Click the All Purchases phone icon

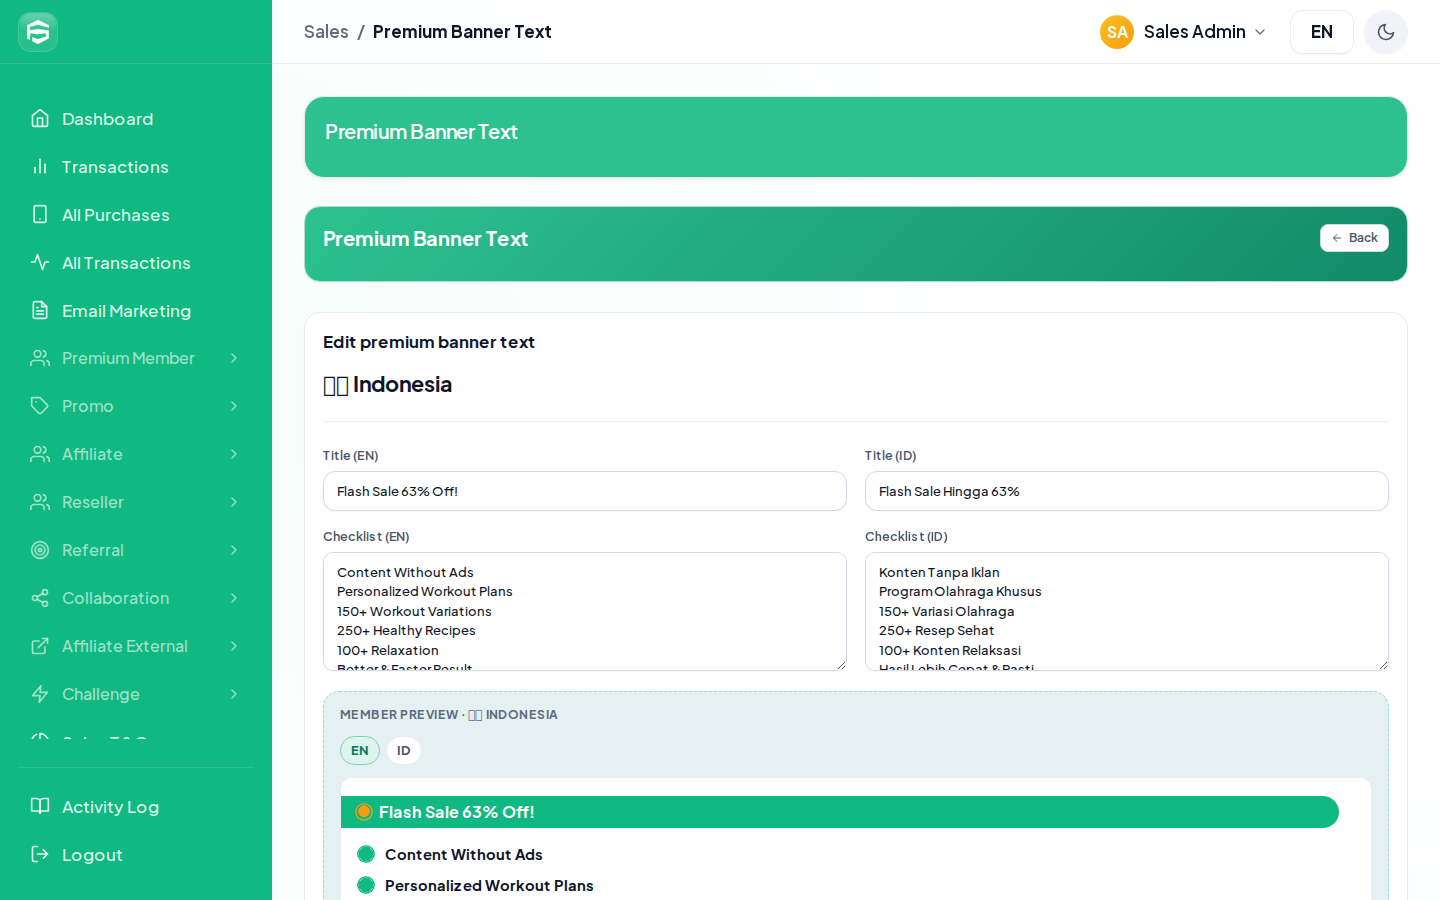40,215
